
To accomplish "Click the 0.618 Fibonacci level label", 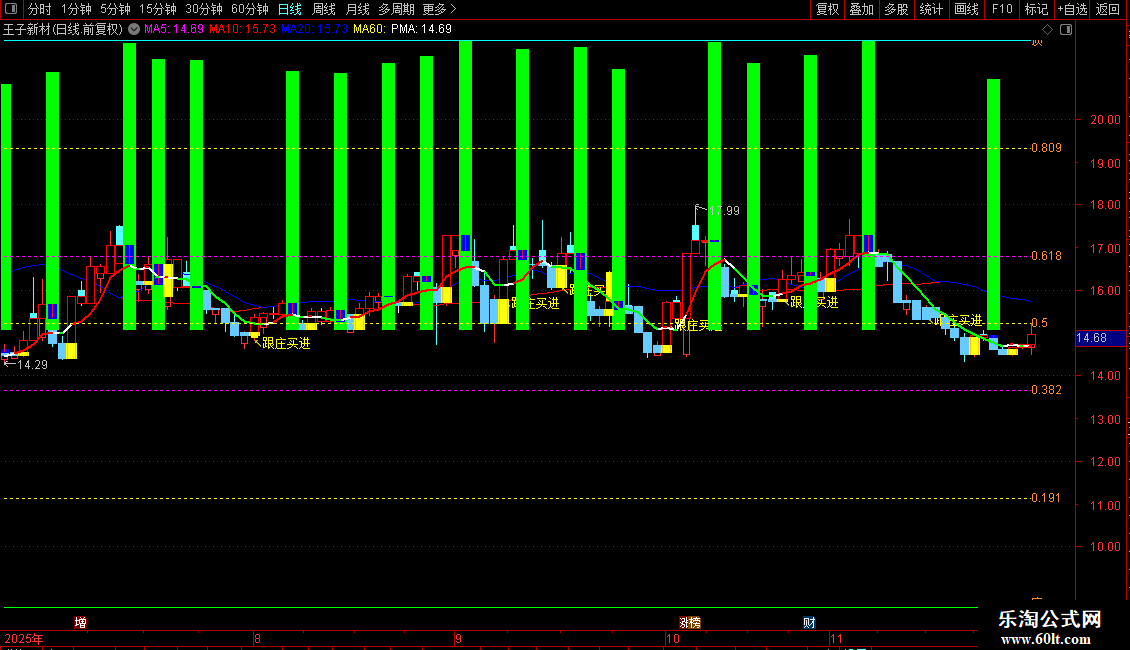I will (1046, 256).
